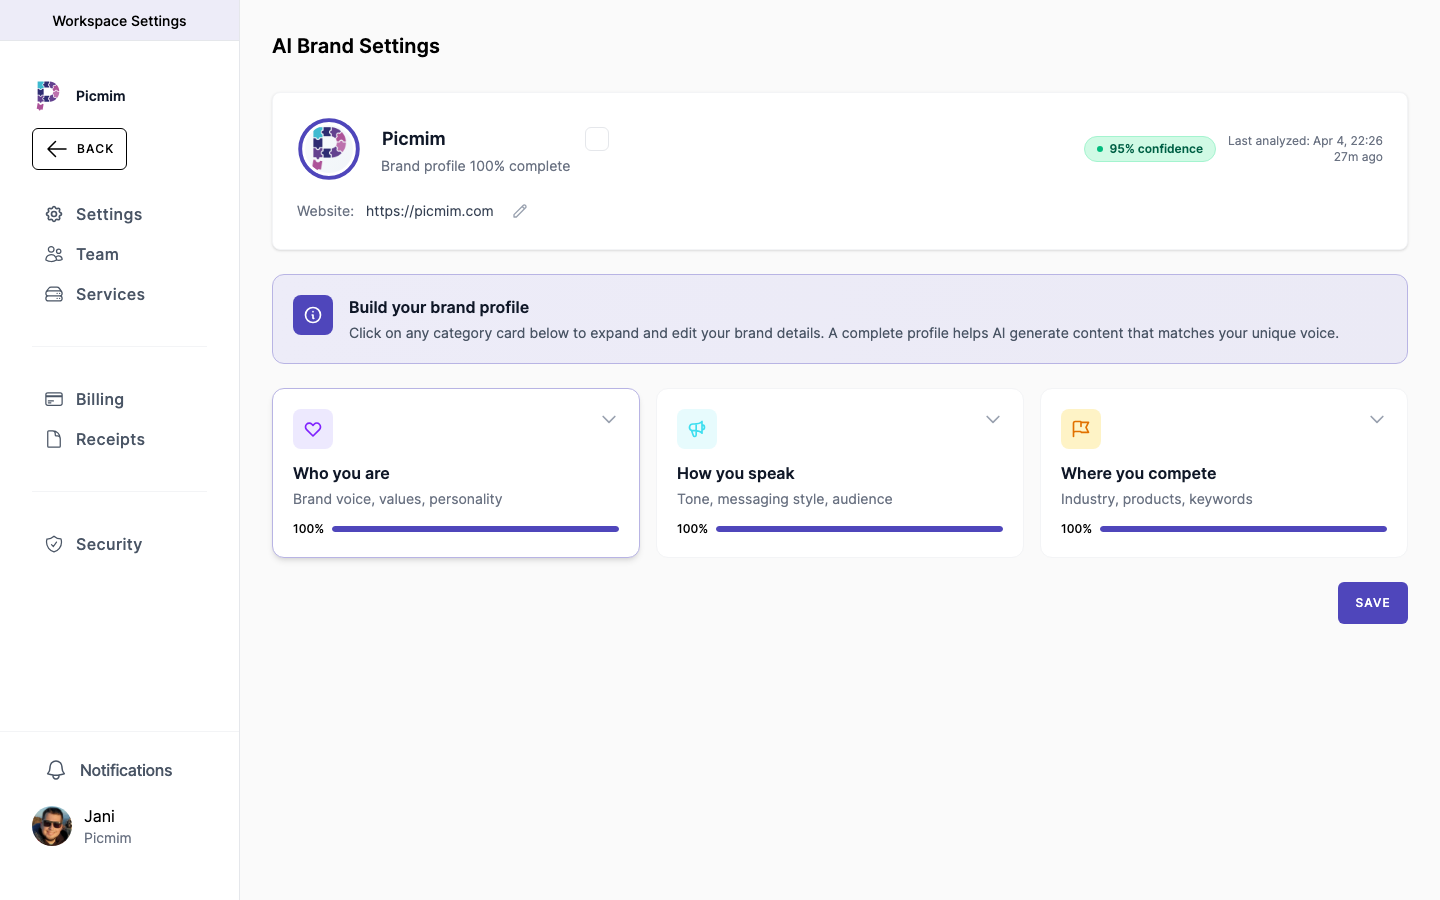The width and height of the screenshot is (1440, 900).
Task: Click the megaphone icon on How you speak card
Action: 697,429
